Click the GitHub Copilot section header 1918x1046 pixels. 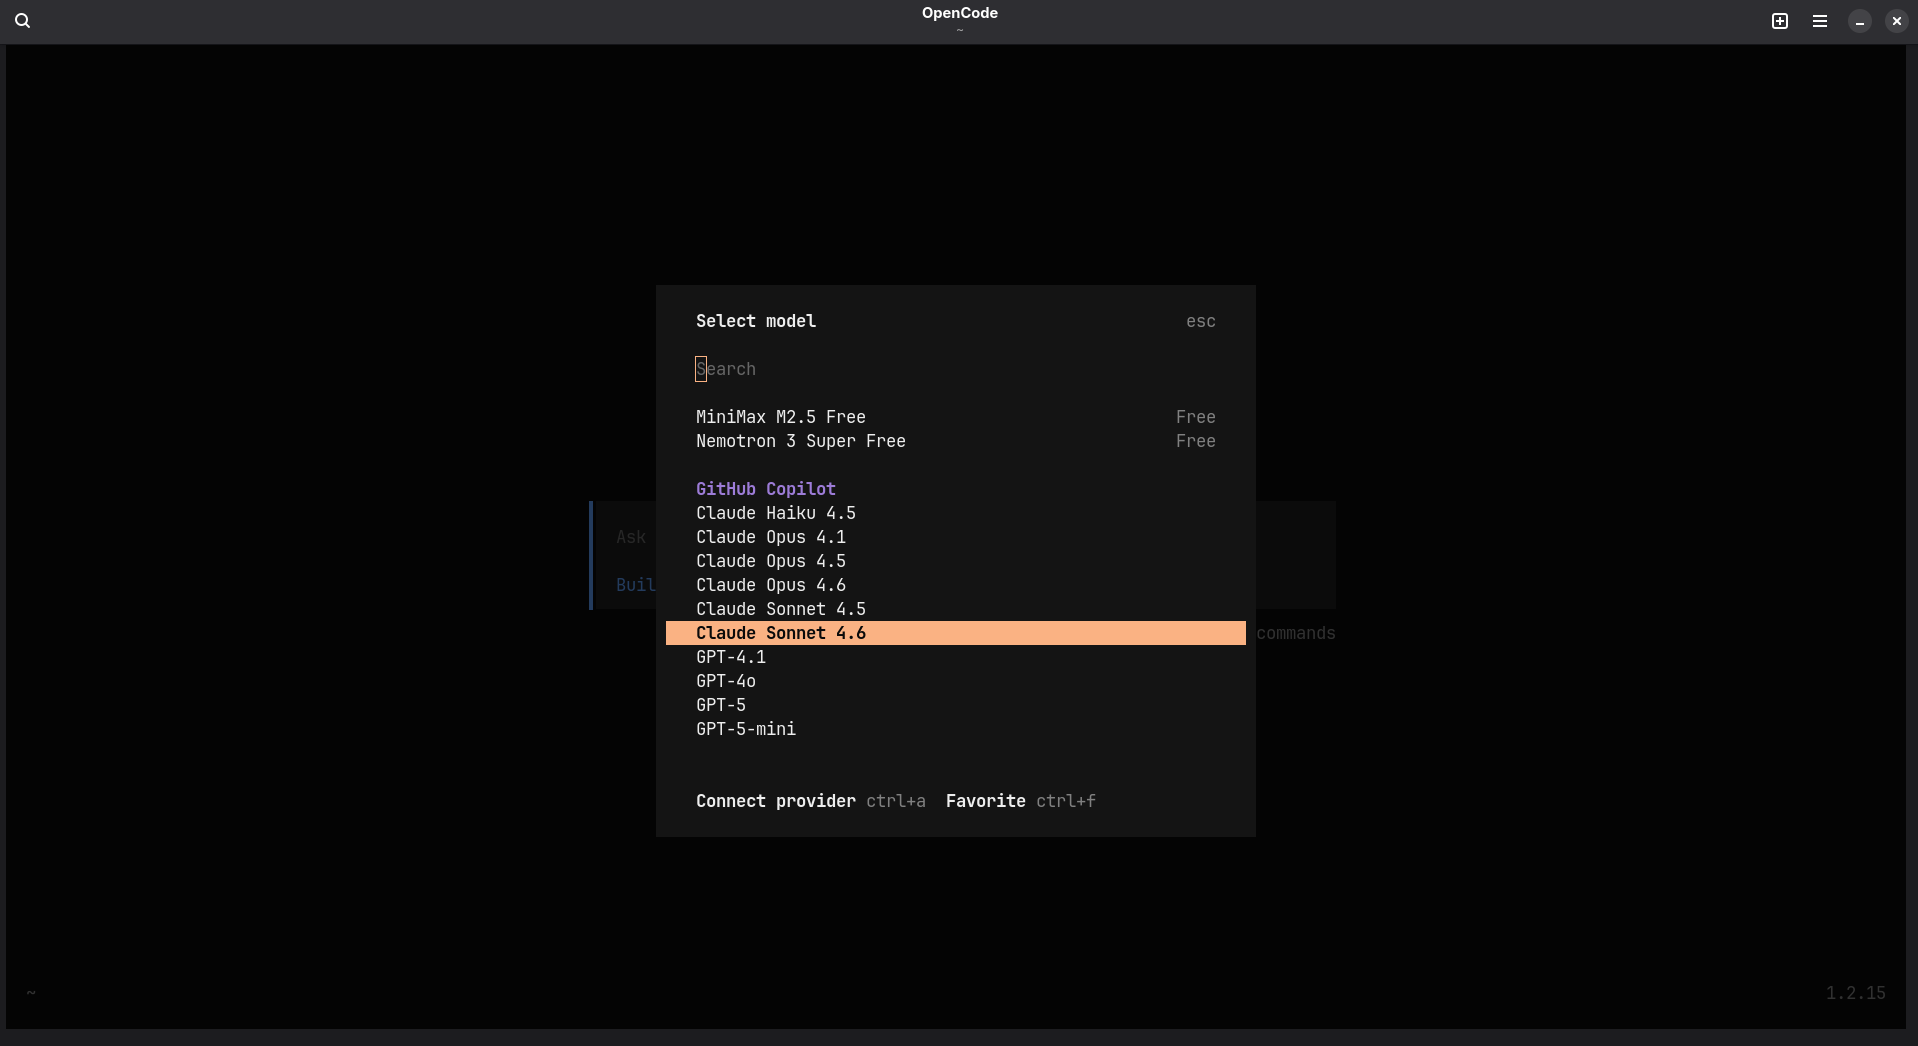pos(765,489)
